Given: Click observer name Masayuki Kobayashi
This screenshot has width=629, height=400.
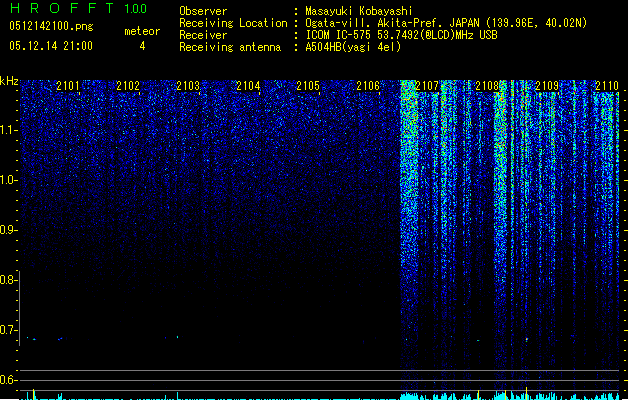Looking at the screenshot, I should click(x=359, y=11).
